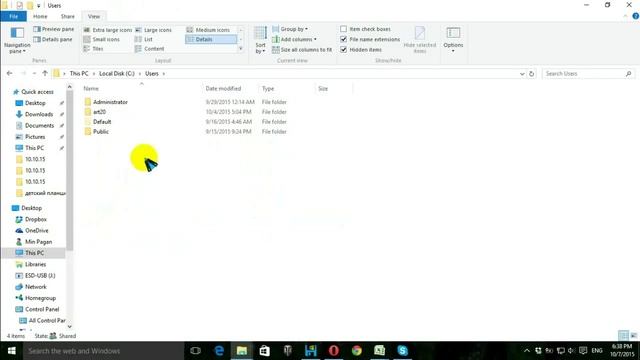Expand the layout gallery more arrow
This screenshot has height=360, width=640.
tap(240, 49)
